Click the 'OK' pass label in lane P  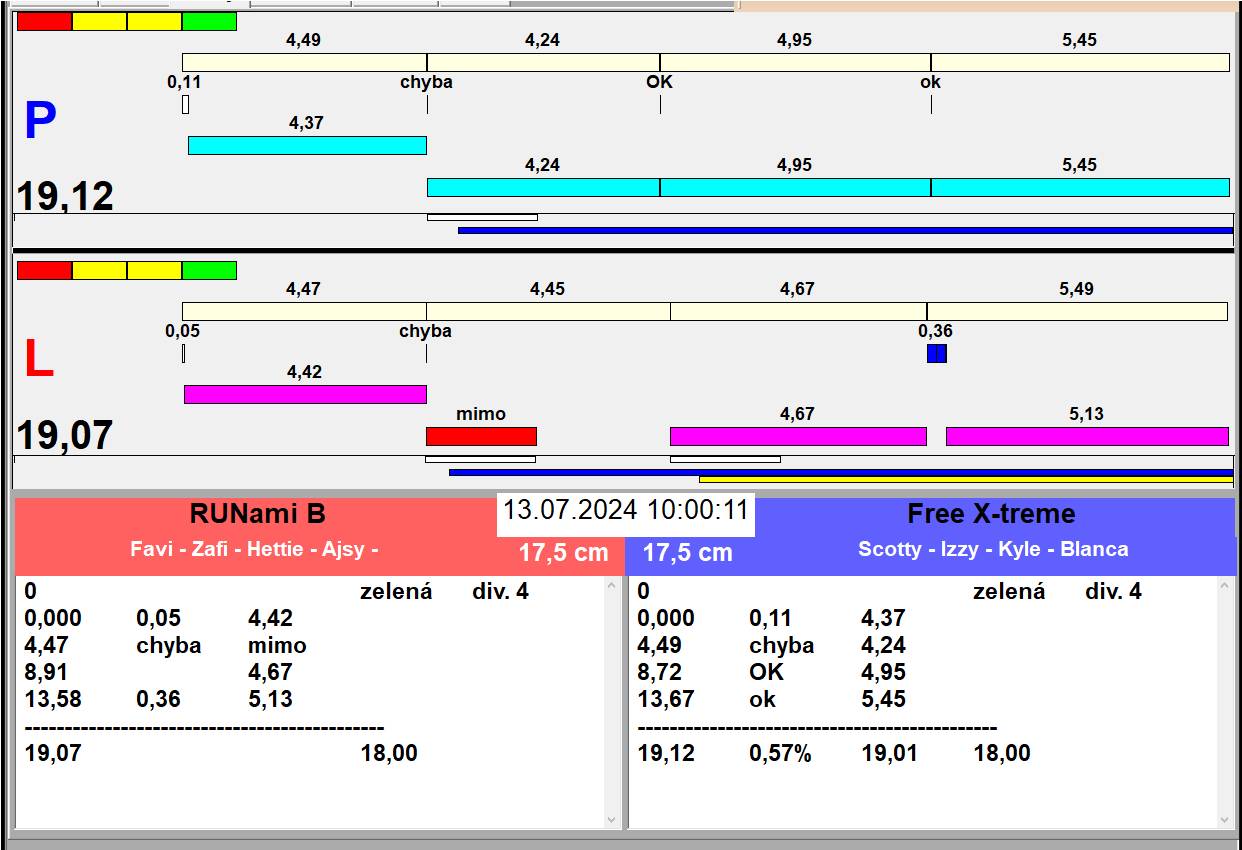click(660, 82)
